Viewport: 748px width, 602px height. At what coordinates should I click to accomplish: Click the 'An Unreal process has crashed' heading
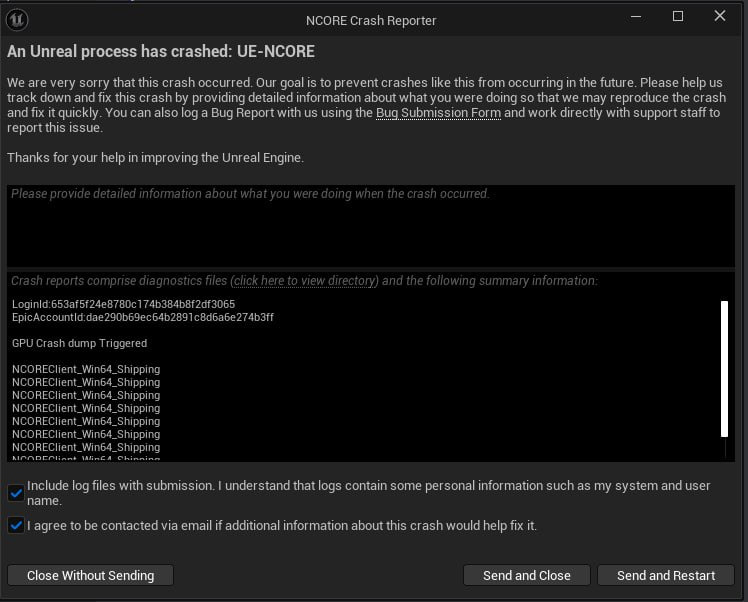pyautogui.click(x=161, y=51)
